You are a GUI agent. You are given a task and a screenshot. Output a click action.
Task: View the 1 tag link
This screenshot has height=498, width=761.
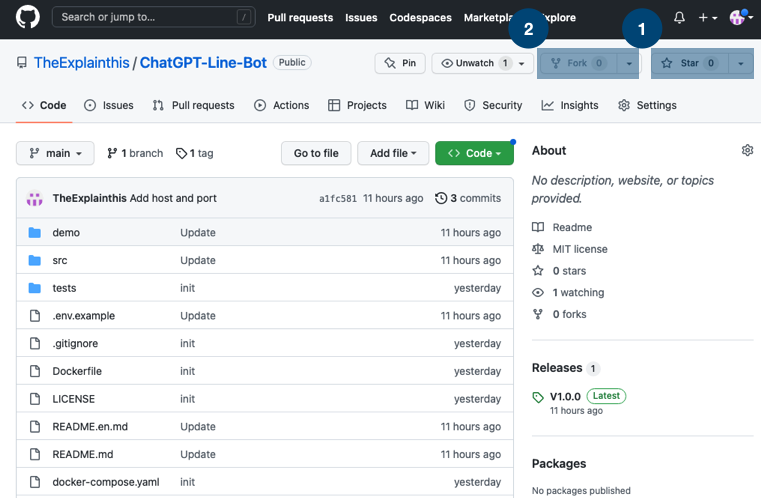coord(195,153)
